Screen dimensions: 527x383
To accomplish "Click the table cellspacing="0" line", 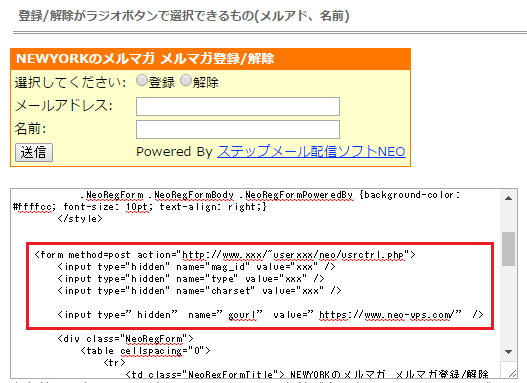I will tap(145, 351).
